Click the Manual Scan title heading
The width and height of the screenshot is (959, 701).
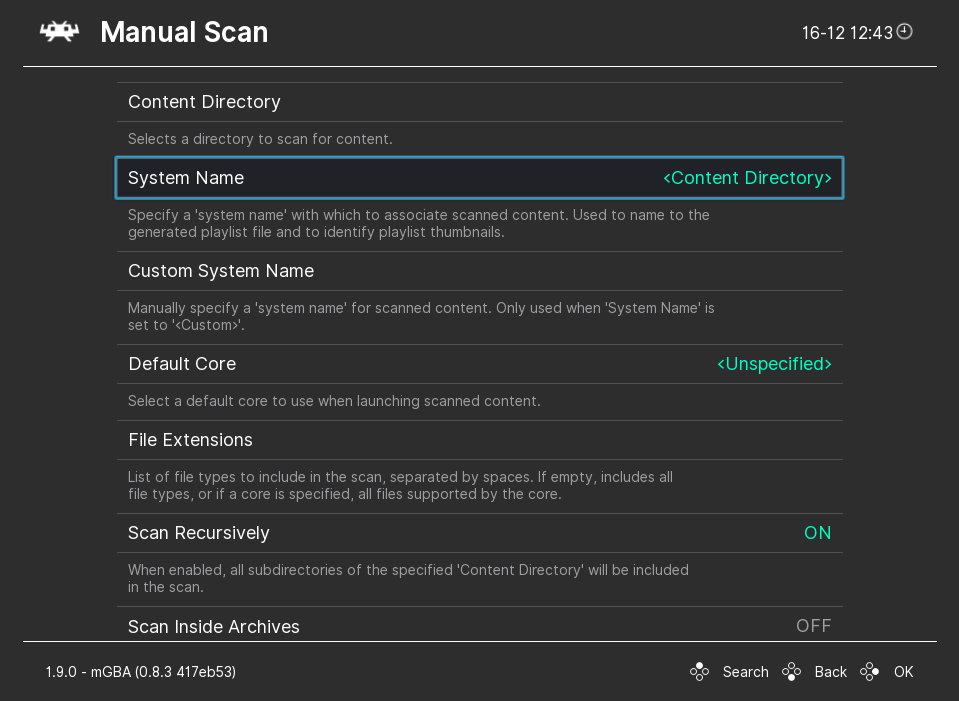184,33
